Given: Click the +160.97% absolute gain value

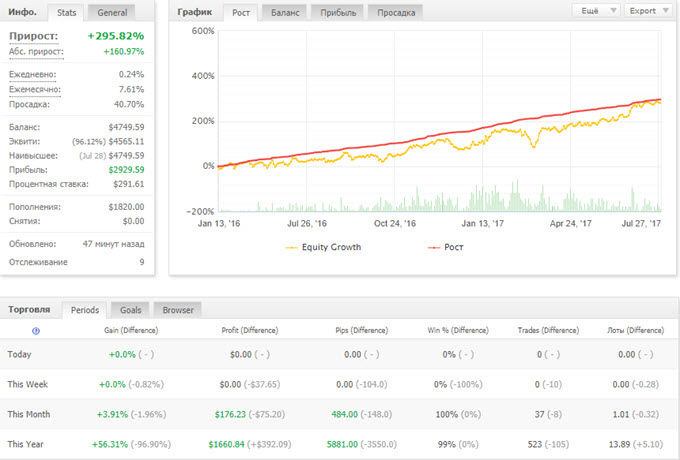Looking at the screenshot, I should 124,52.
